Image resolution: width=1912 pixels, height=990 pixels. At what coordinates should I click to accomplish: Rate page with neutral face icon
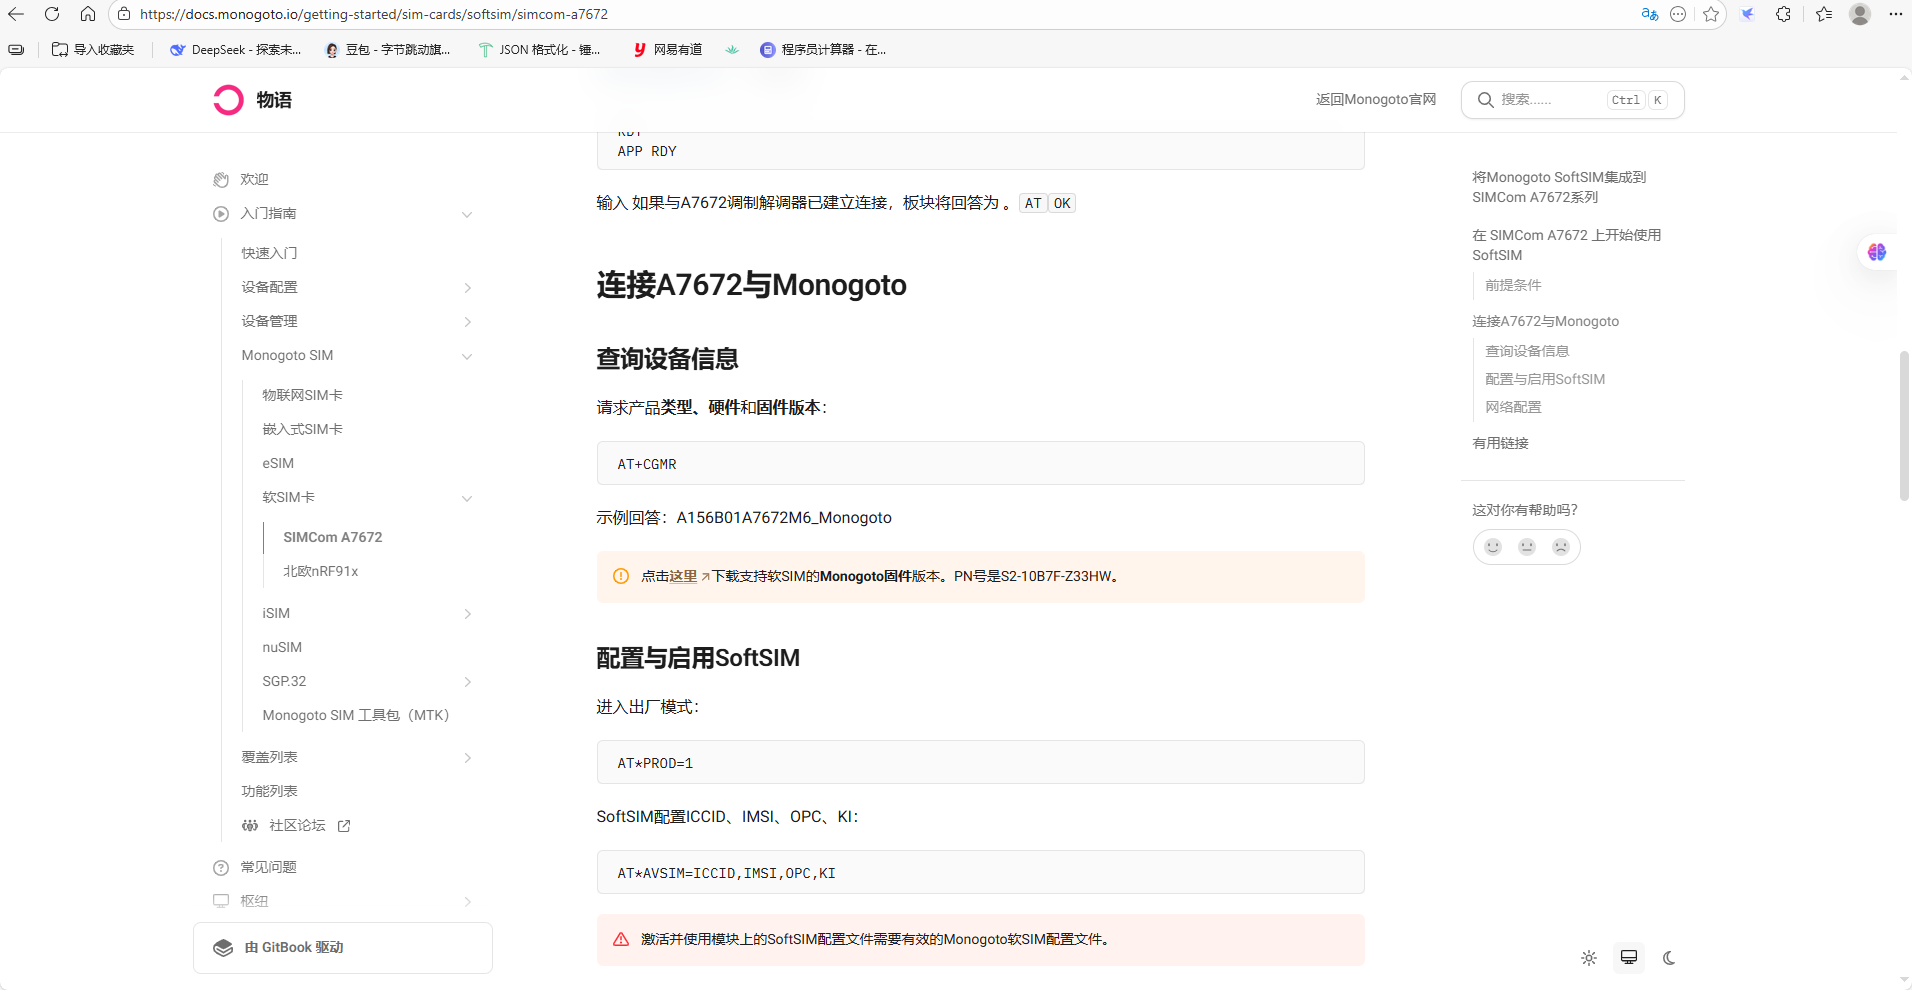pos(1527,547)
